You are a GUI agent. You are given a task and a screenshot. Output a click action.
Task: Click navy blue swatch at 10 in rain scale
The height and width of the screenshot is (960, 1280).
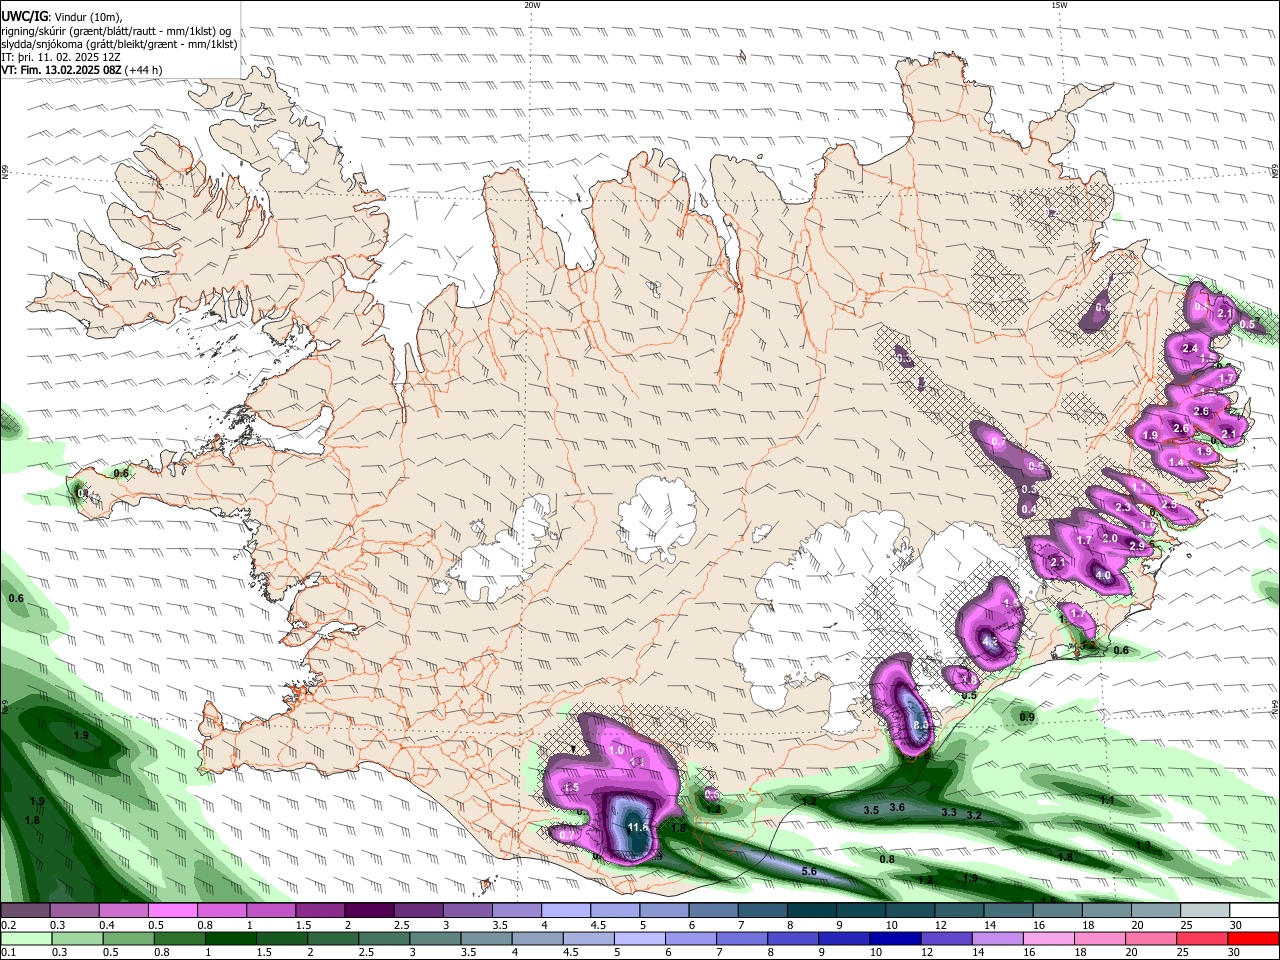pyautogui.click(x=896, y=938)
